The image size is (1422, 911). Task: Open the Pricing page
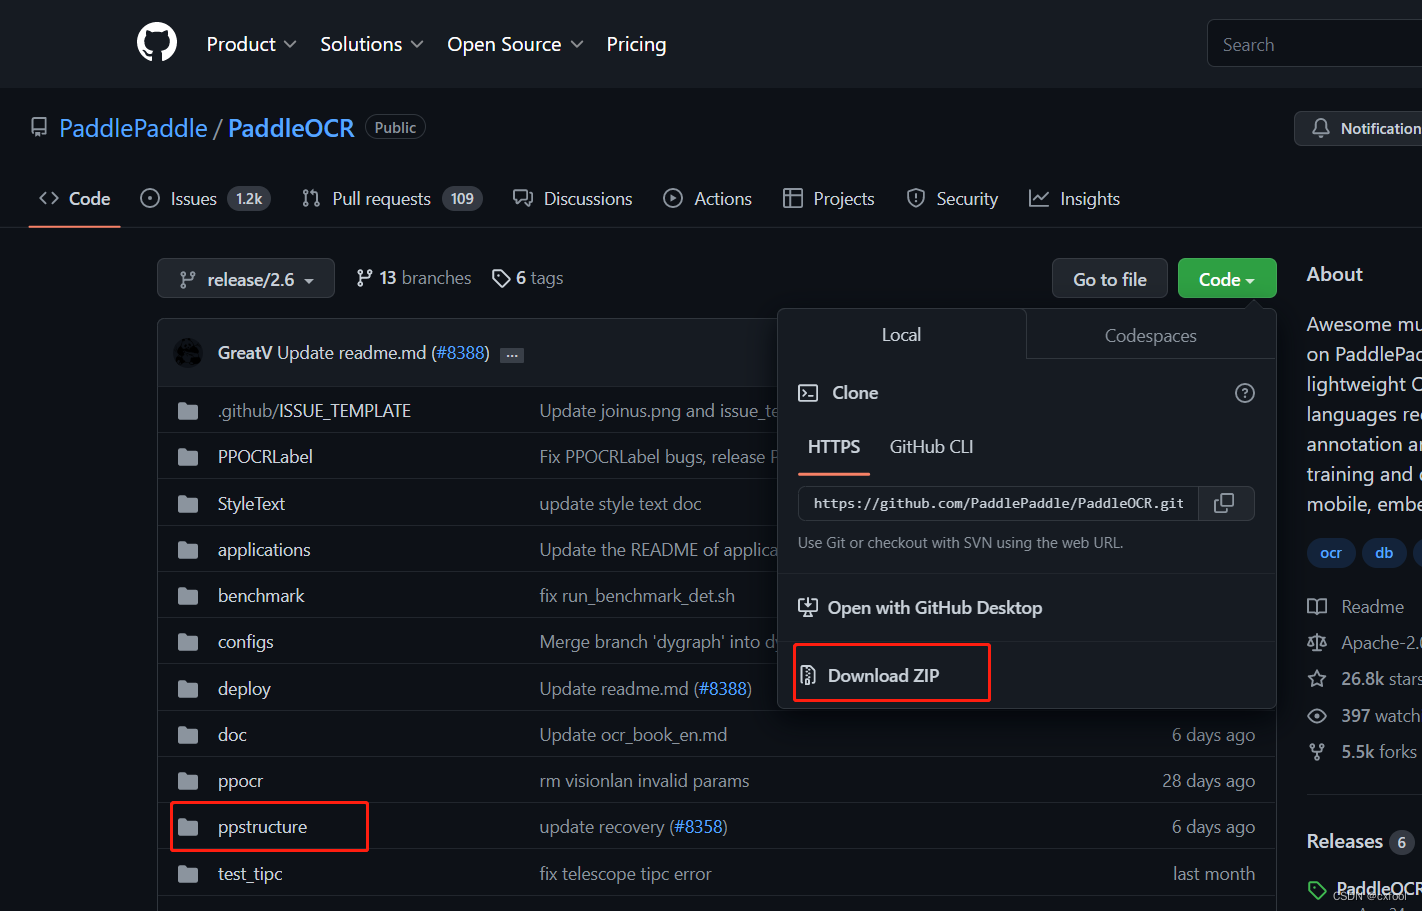tap(636, 44)
